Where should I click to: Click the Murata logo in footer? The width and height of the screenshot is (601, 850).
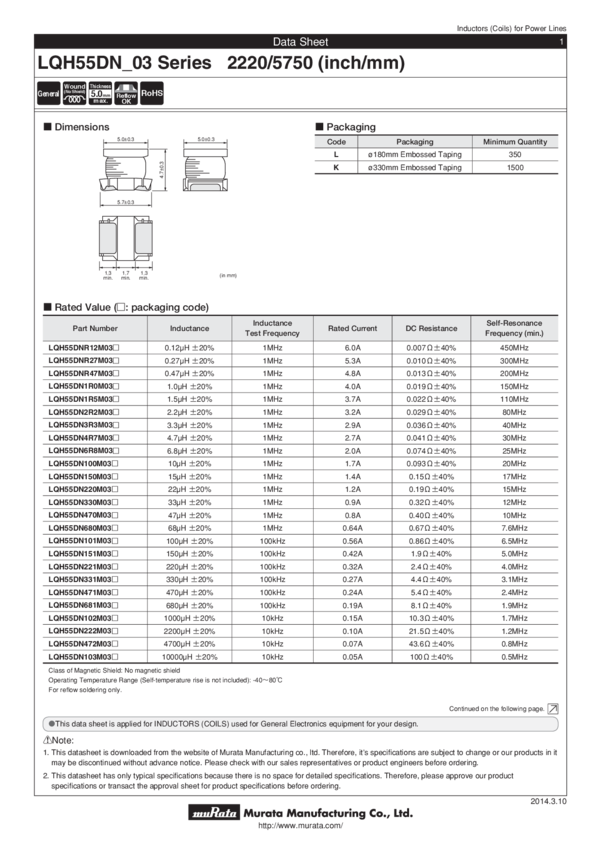(215, 813)
